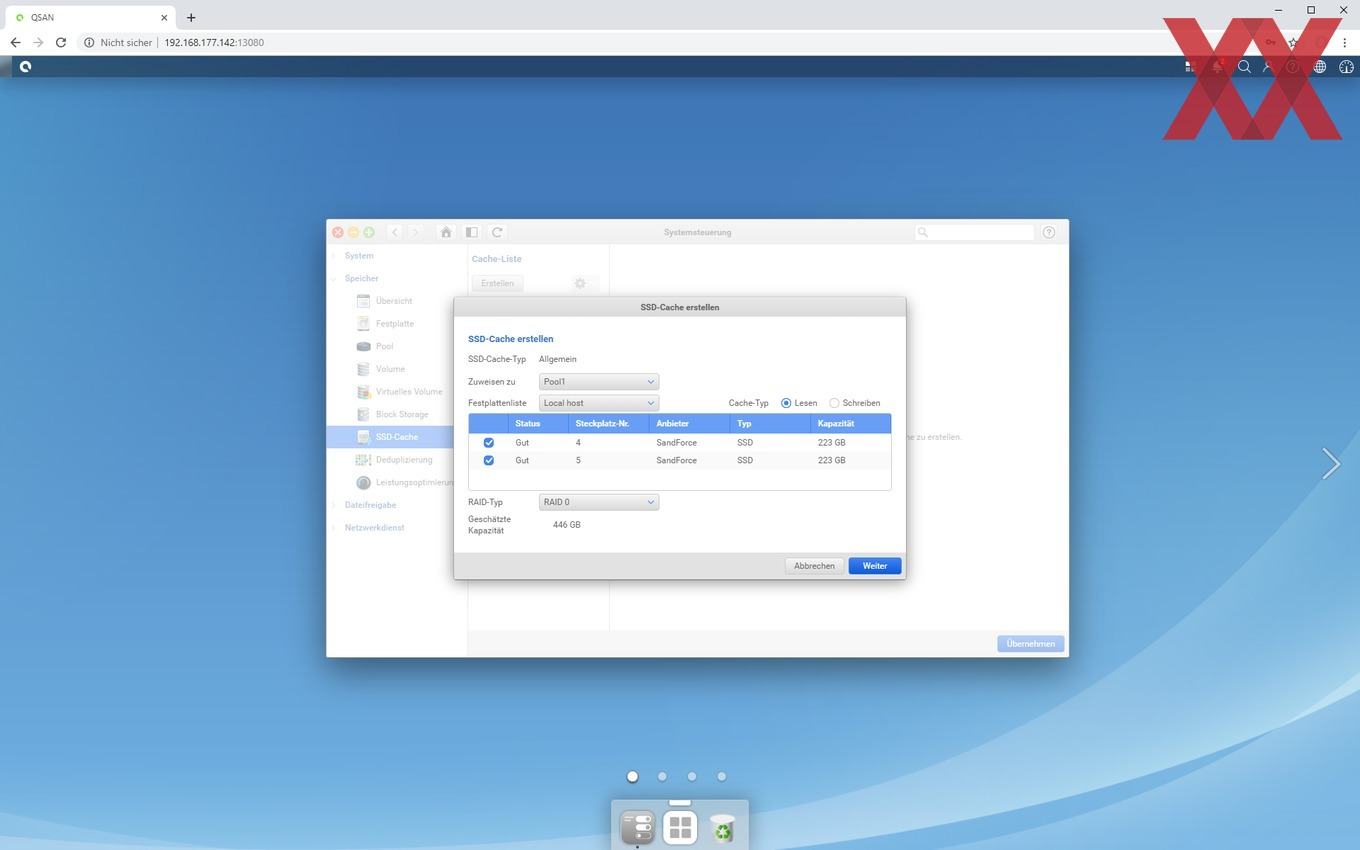Switch to first desktop page dot
Image resolution: width=1360 pixels, height=850 pixels.
(632, 776)
